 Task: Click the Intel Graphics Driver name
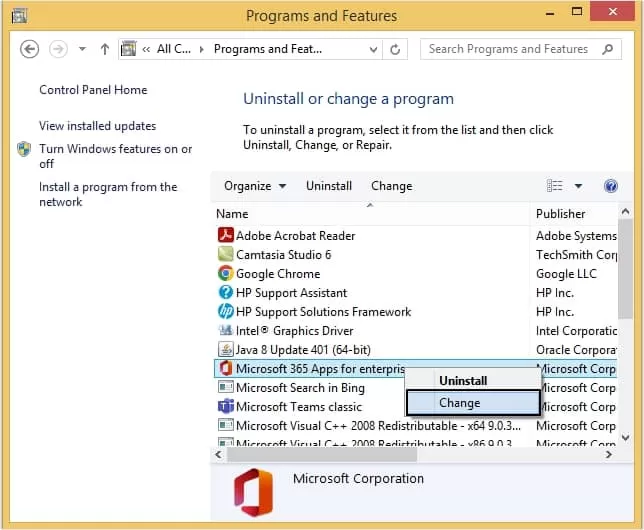pyautogui.click(x=294, y=331)
